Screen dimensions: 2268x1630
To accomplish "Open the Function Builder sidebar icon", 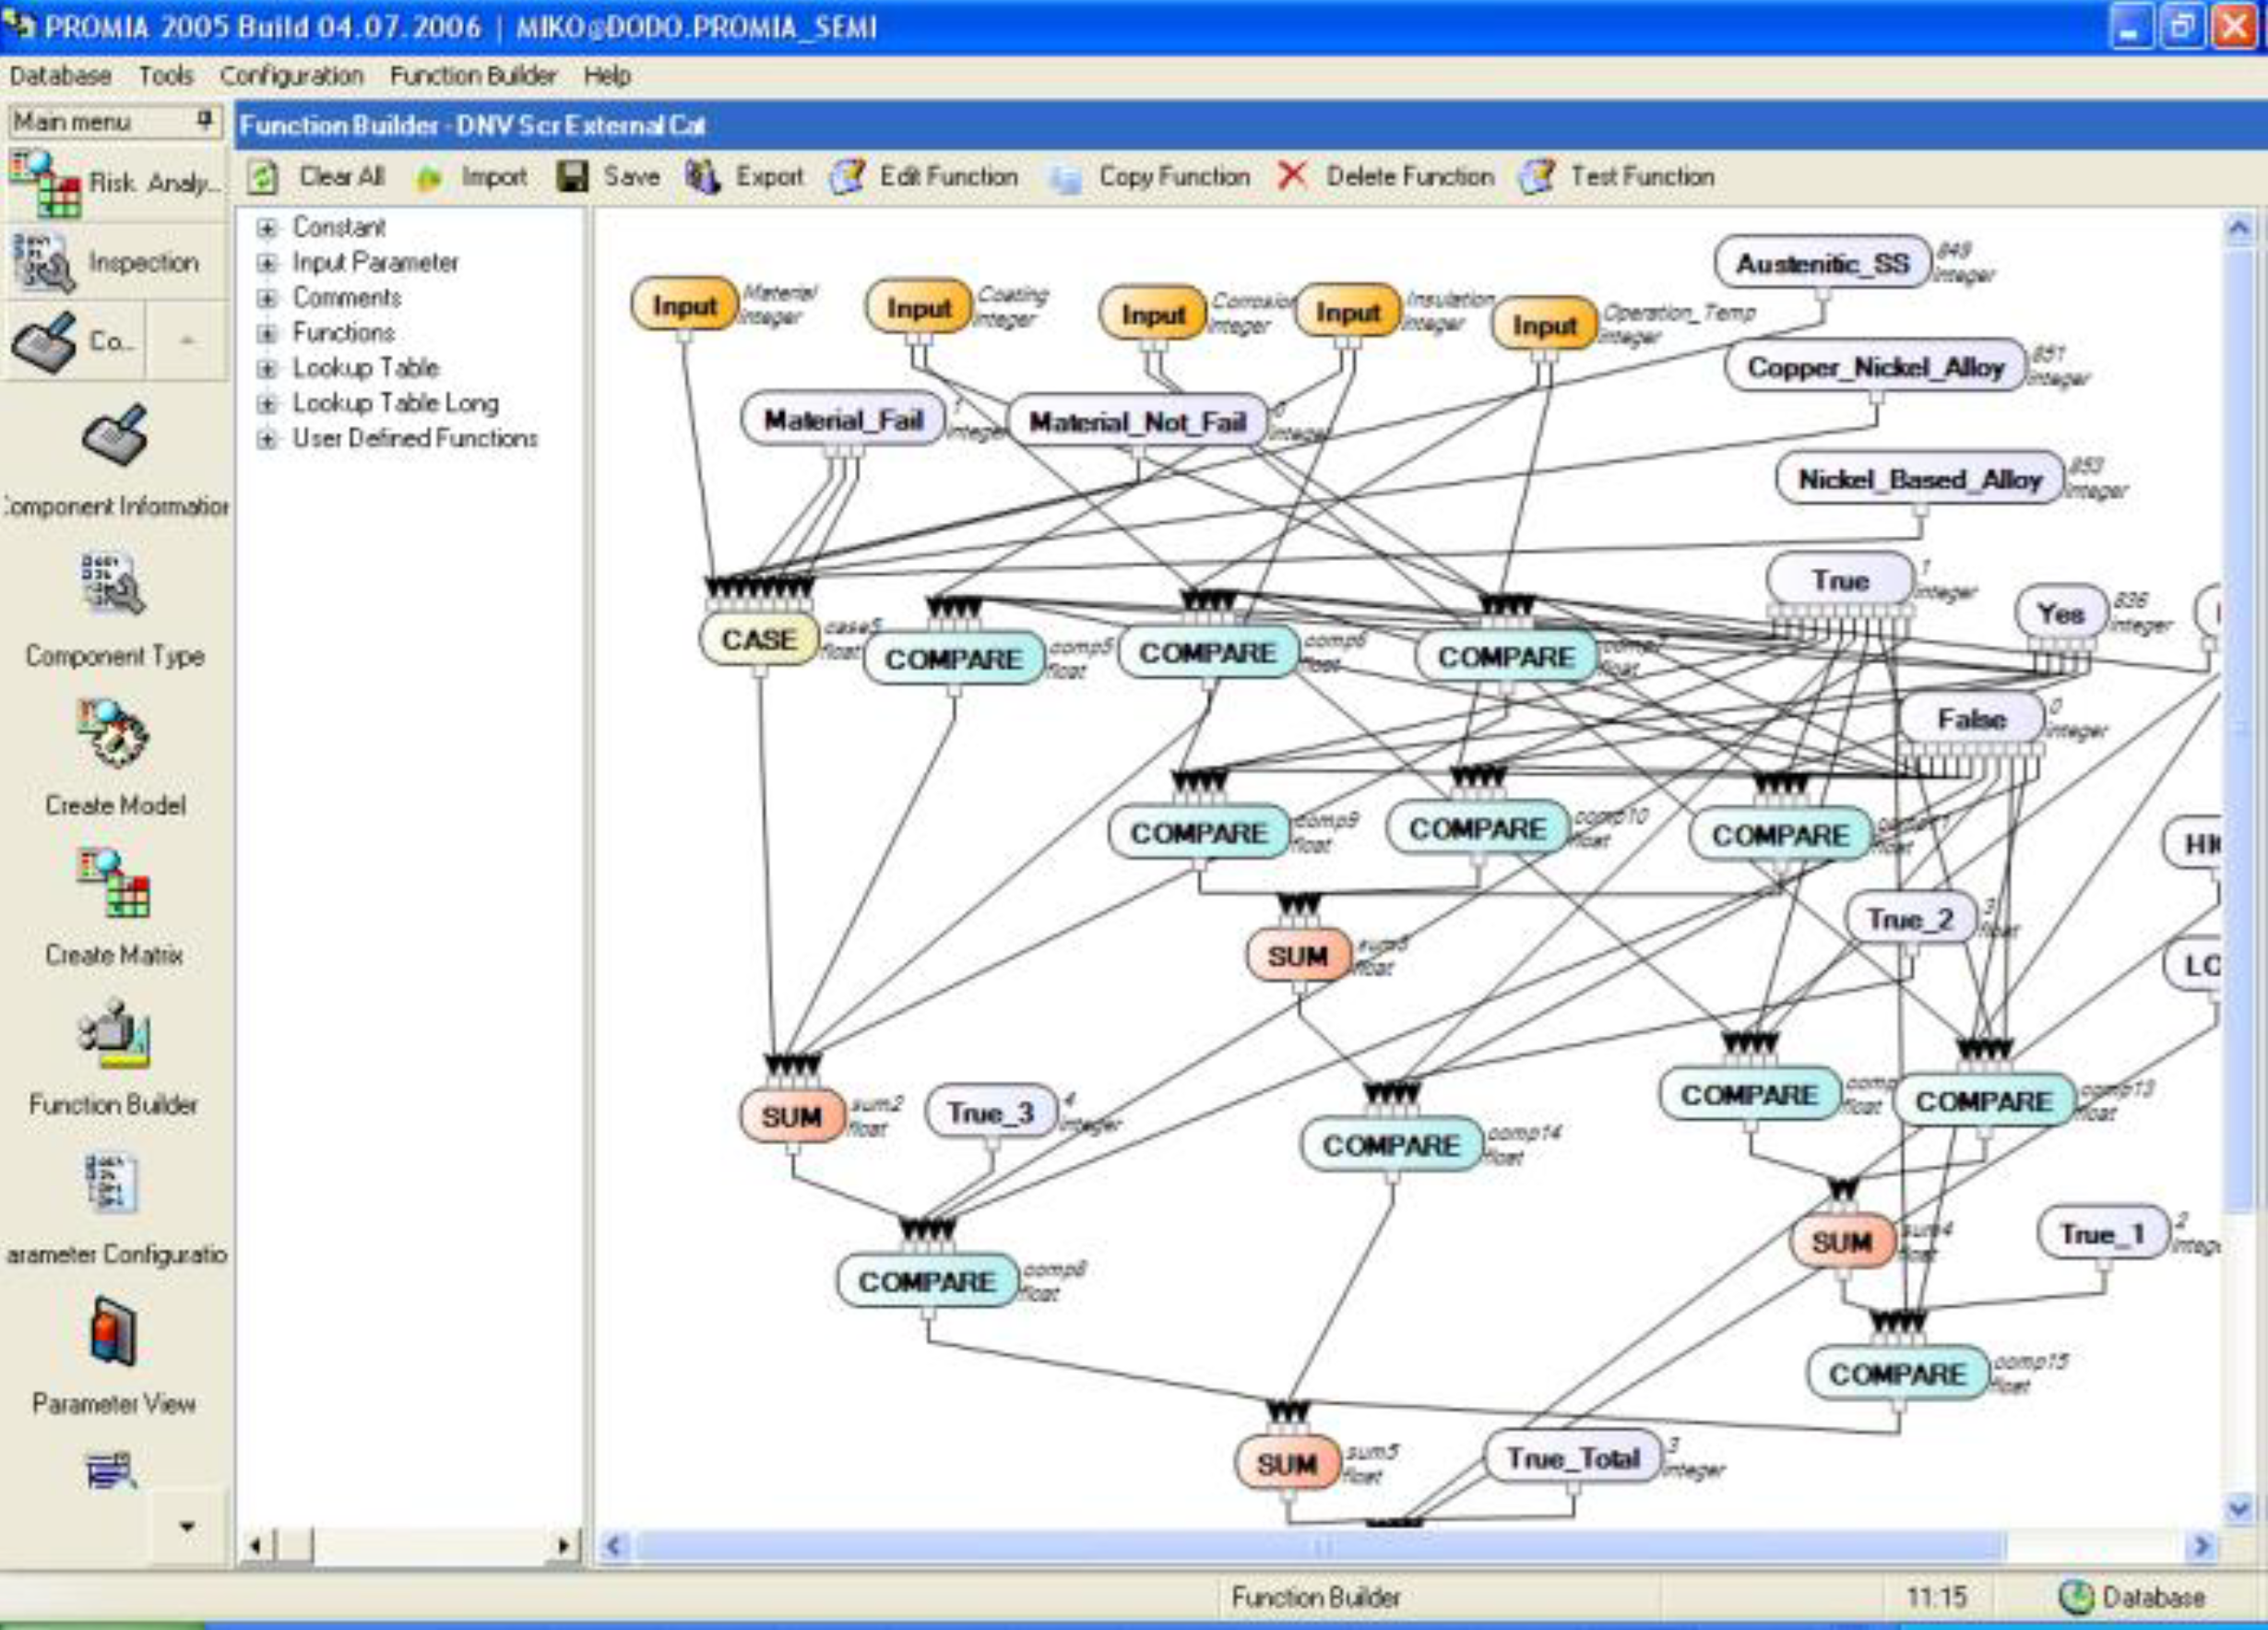I will 114,1033.
